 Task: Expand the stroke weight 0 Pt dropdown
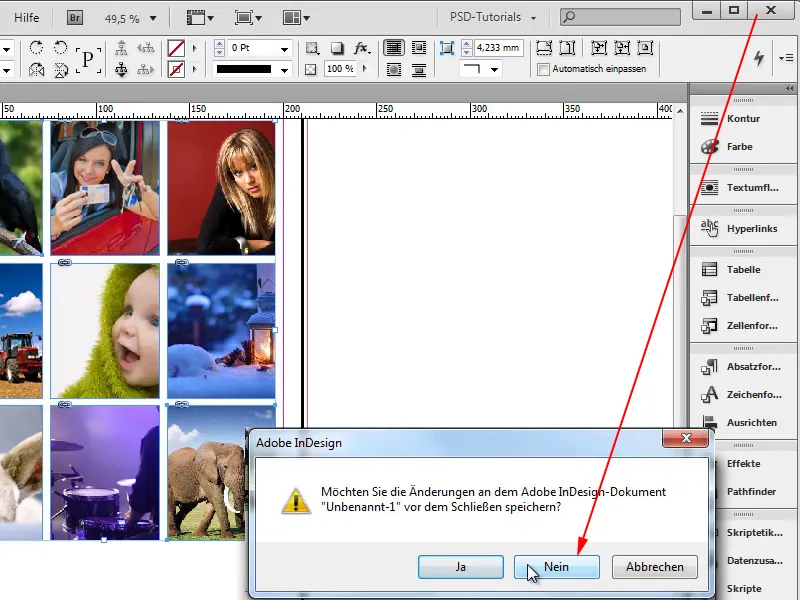tap(284, 49)
